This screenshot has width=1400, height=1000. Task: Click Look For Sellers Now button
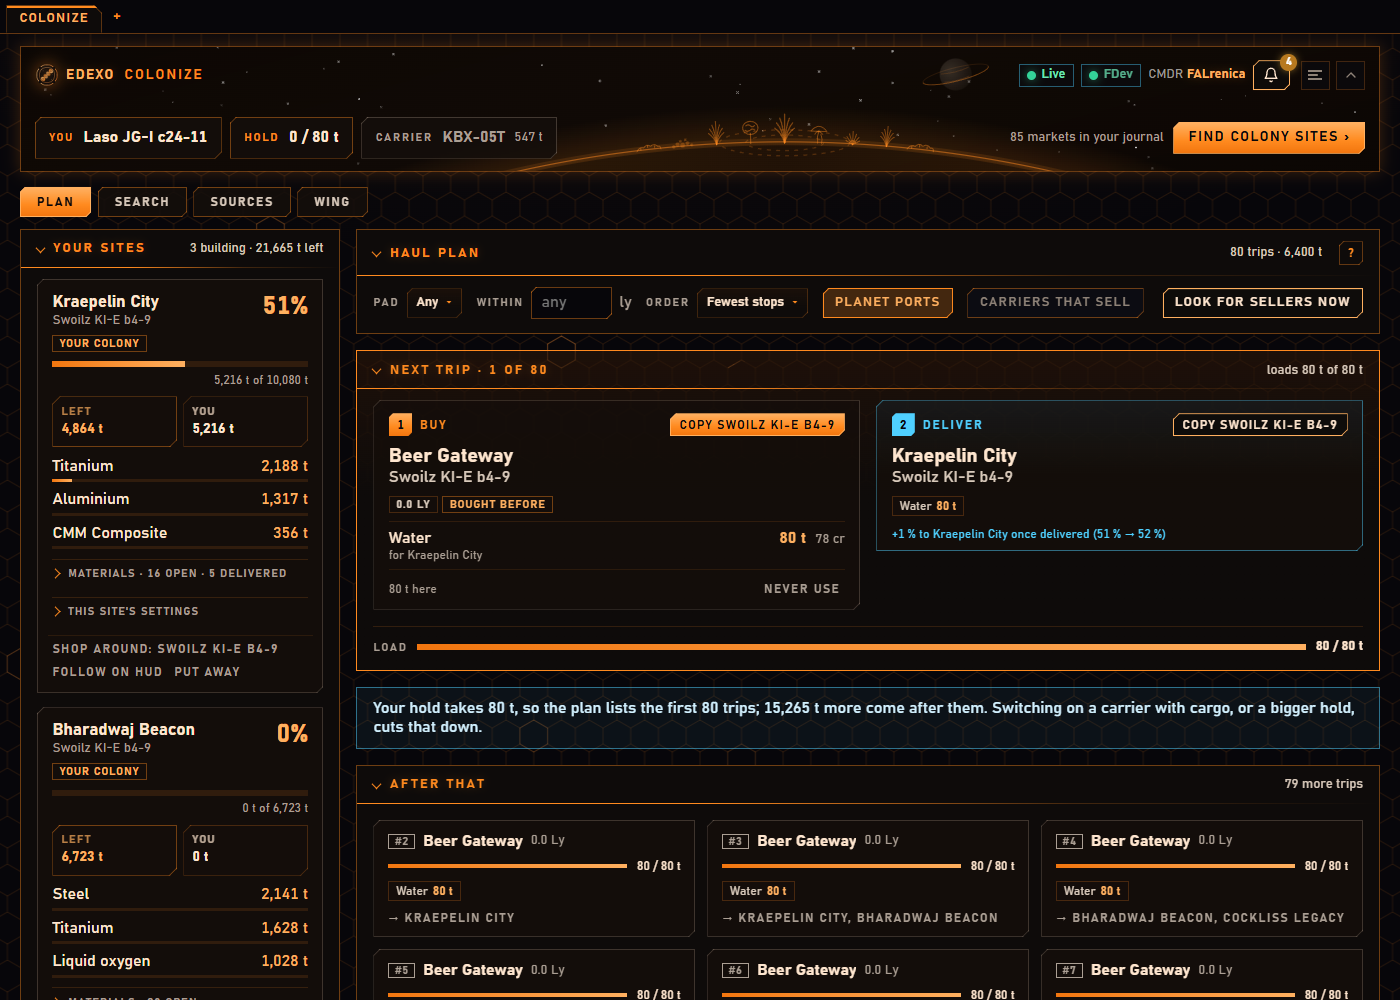click(1262, 302)
